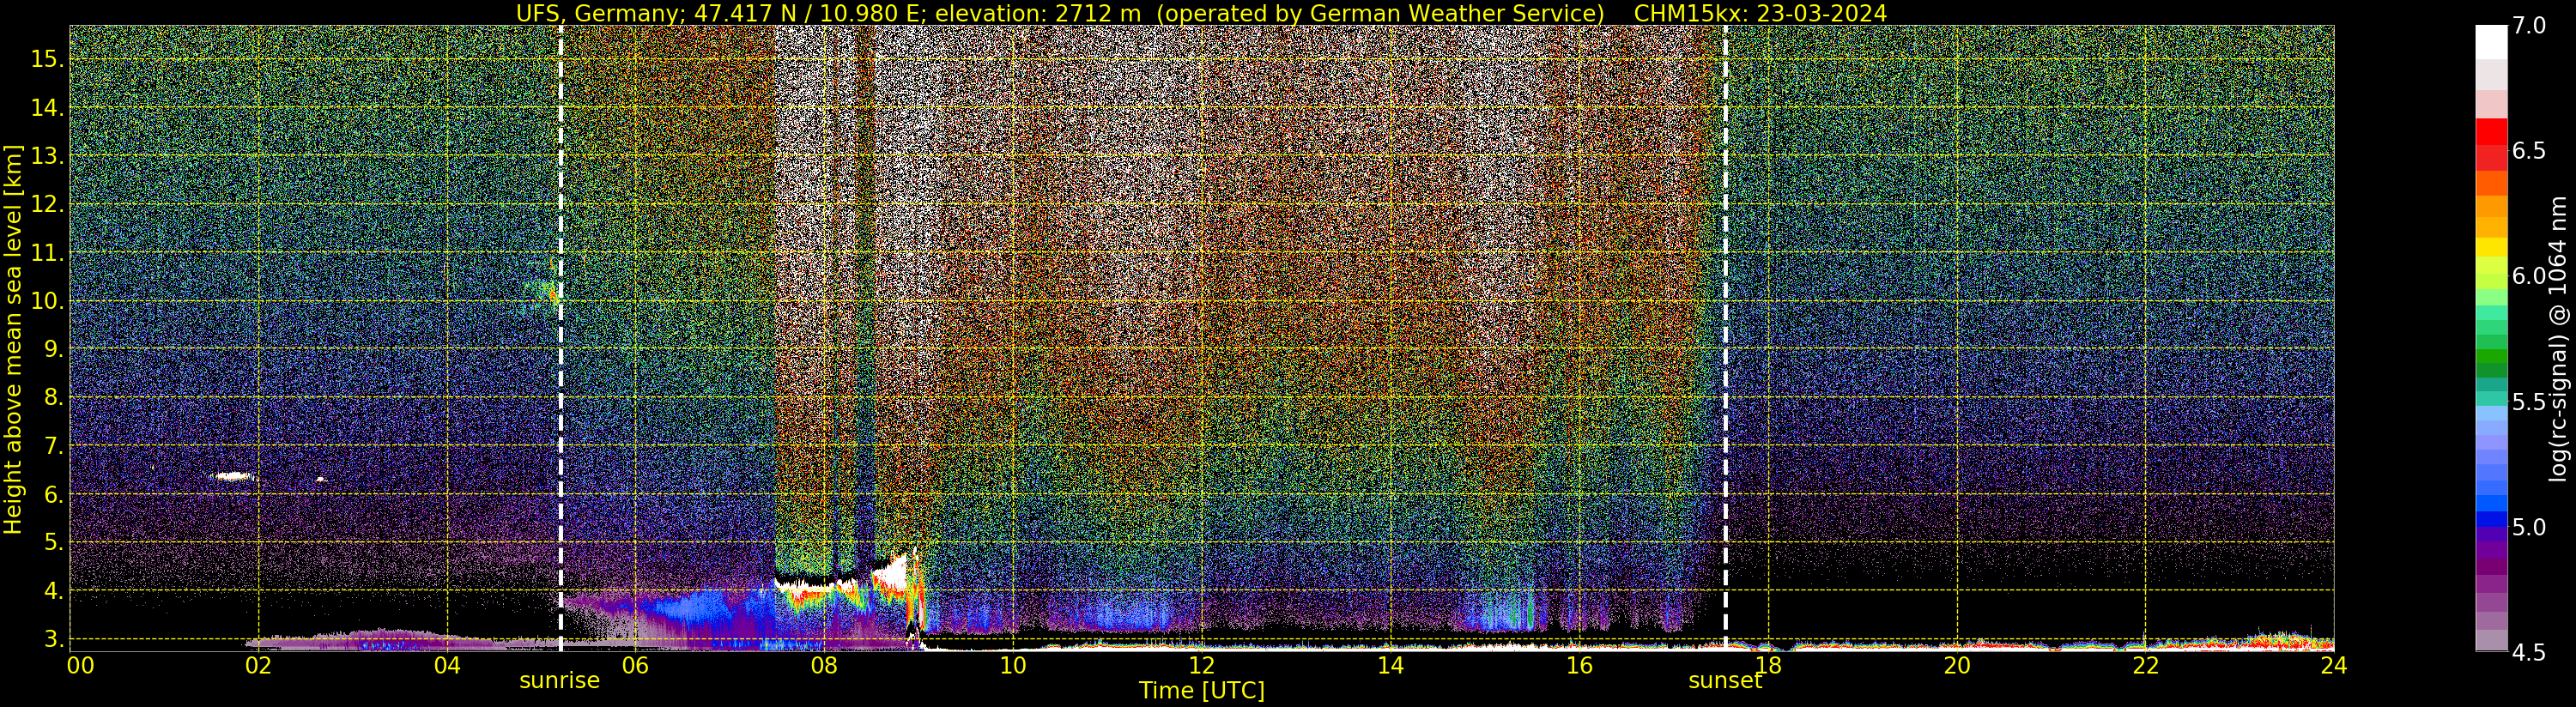2576x707 pixels.
Task: Click the 'Time [UTC]' axis label
Action: tap(1202, 691)
